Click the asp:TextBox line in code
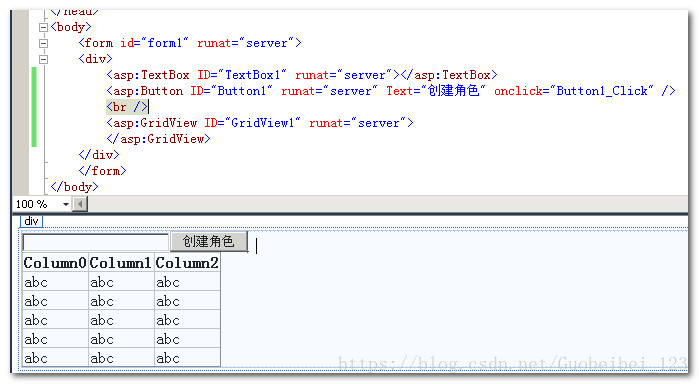 click(x=302, y=75)
